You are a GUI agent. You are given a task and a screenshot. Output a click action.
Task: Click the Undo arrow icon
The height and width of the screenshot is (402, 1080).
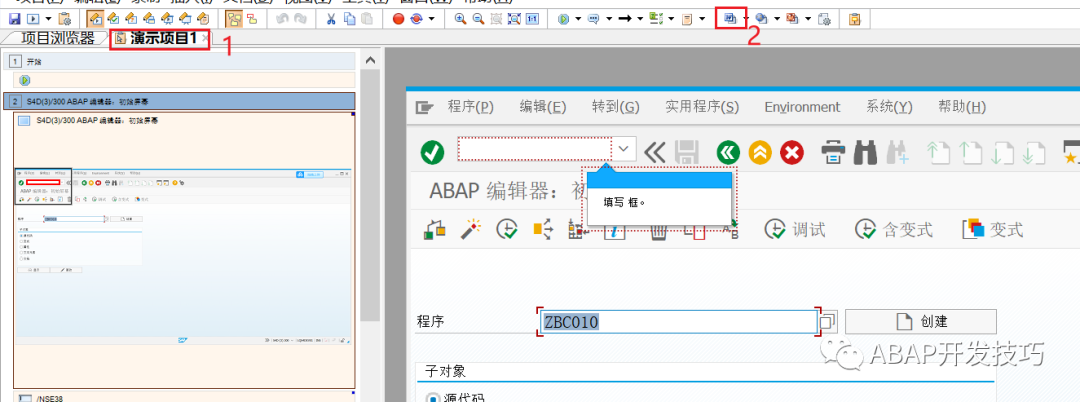coord(283,19)
